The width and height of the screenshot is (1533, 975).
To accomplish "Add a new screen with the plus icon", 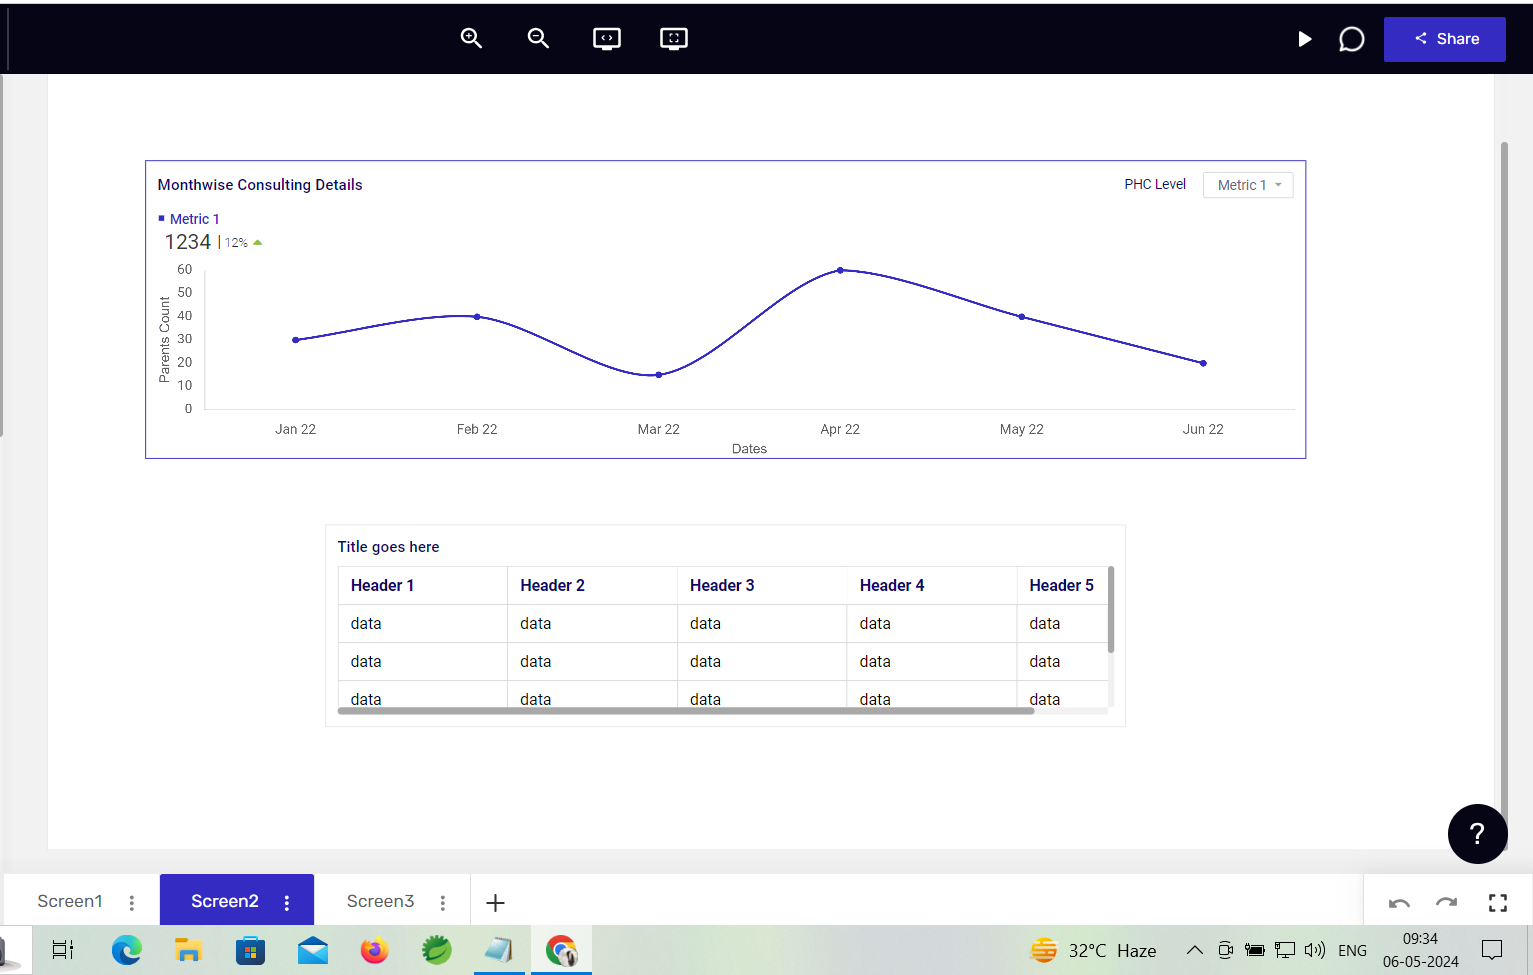I will click(495, 903).
